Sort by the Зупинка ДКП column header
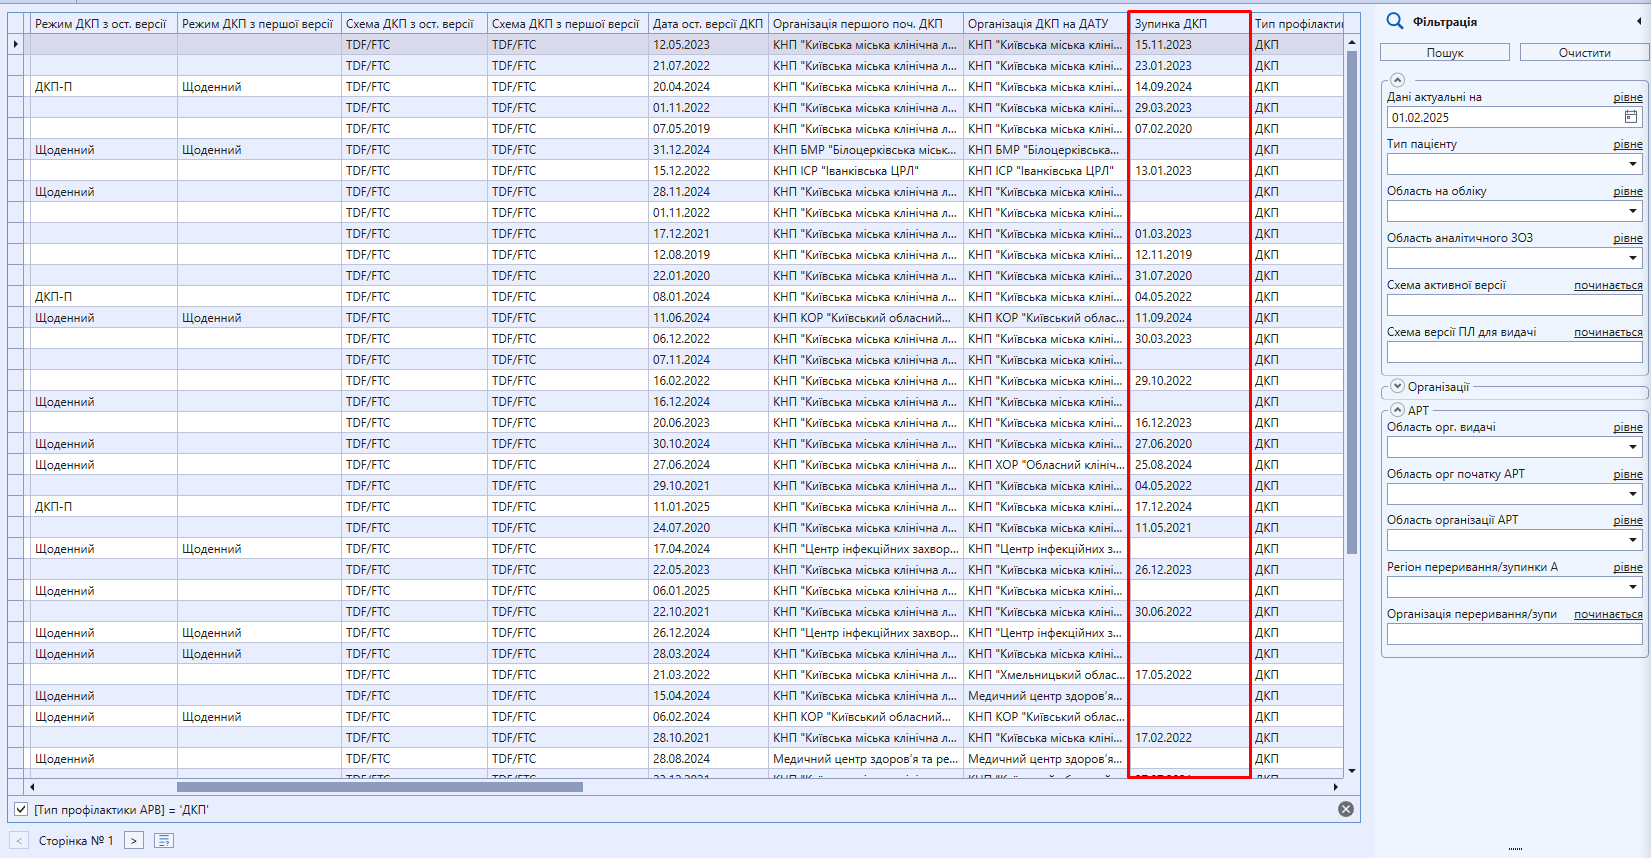The height and width of the screenshot is (858, 1651). click(x=1189, y=23)
